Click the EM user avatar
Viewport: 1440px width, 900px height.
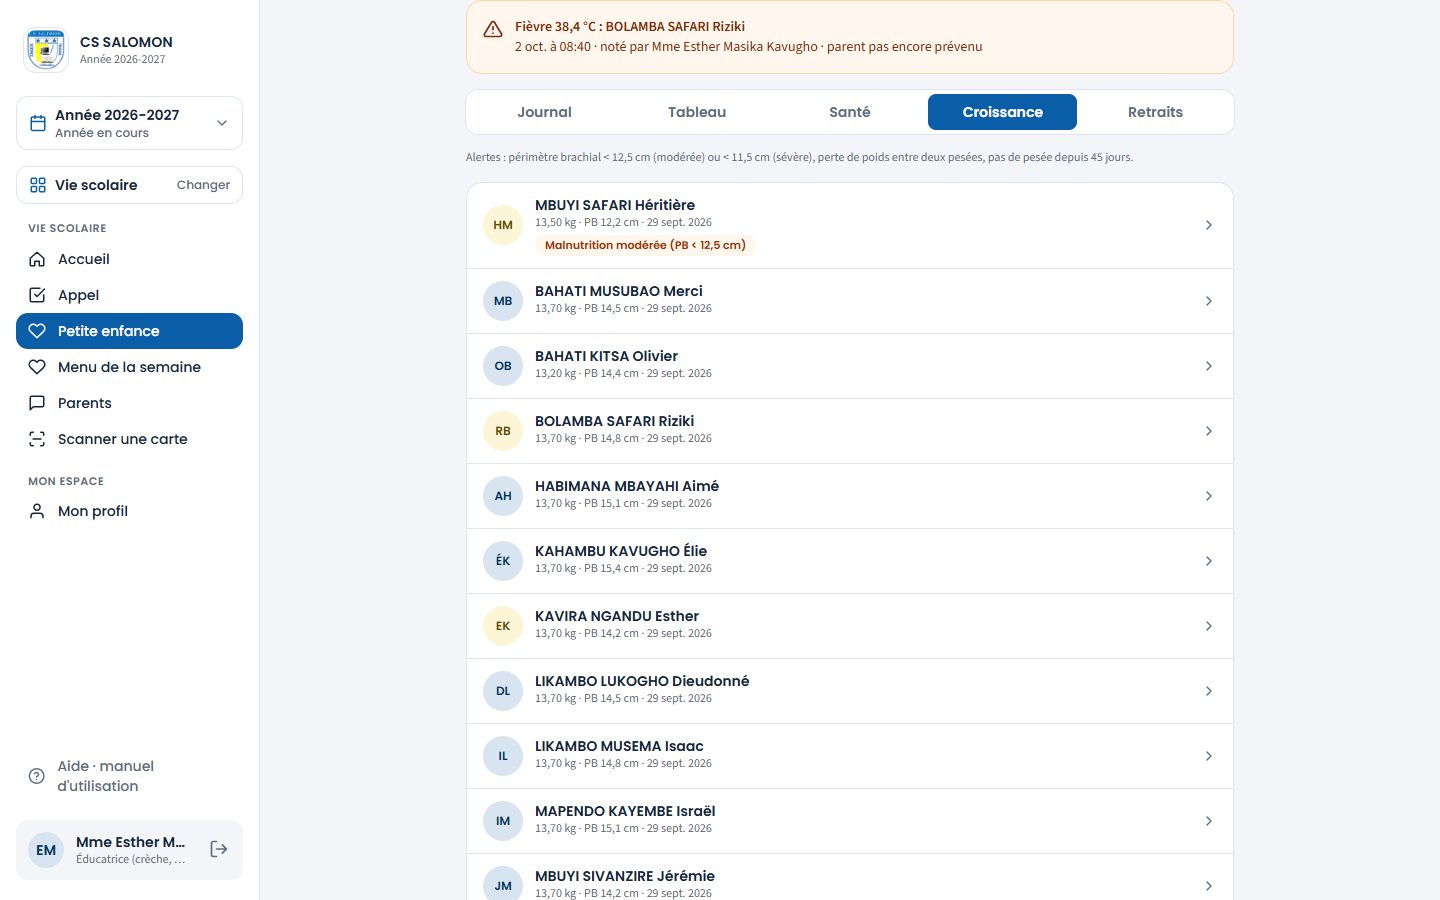pos(46,850)
